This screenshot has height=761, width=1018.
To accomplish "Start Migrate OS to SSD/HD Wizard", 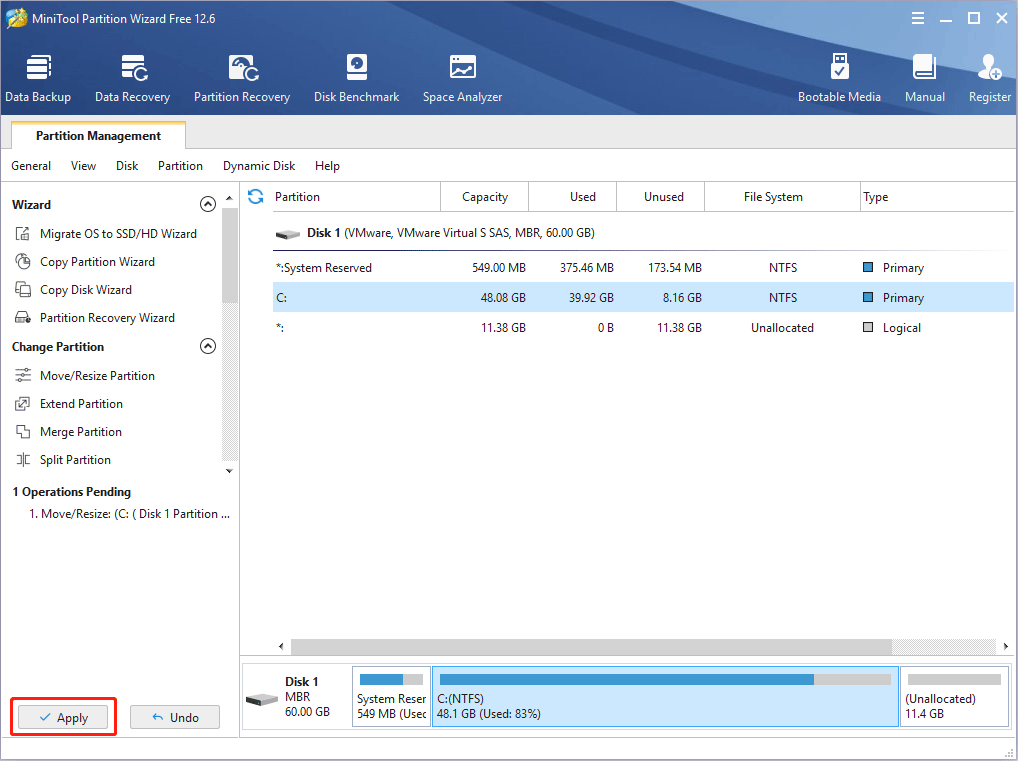I will (105, 234).
